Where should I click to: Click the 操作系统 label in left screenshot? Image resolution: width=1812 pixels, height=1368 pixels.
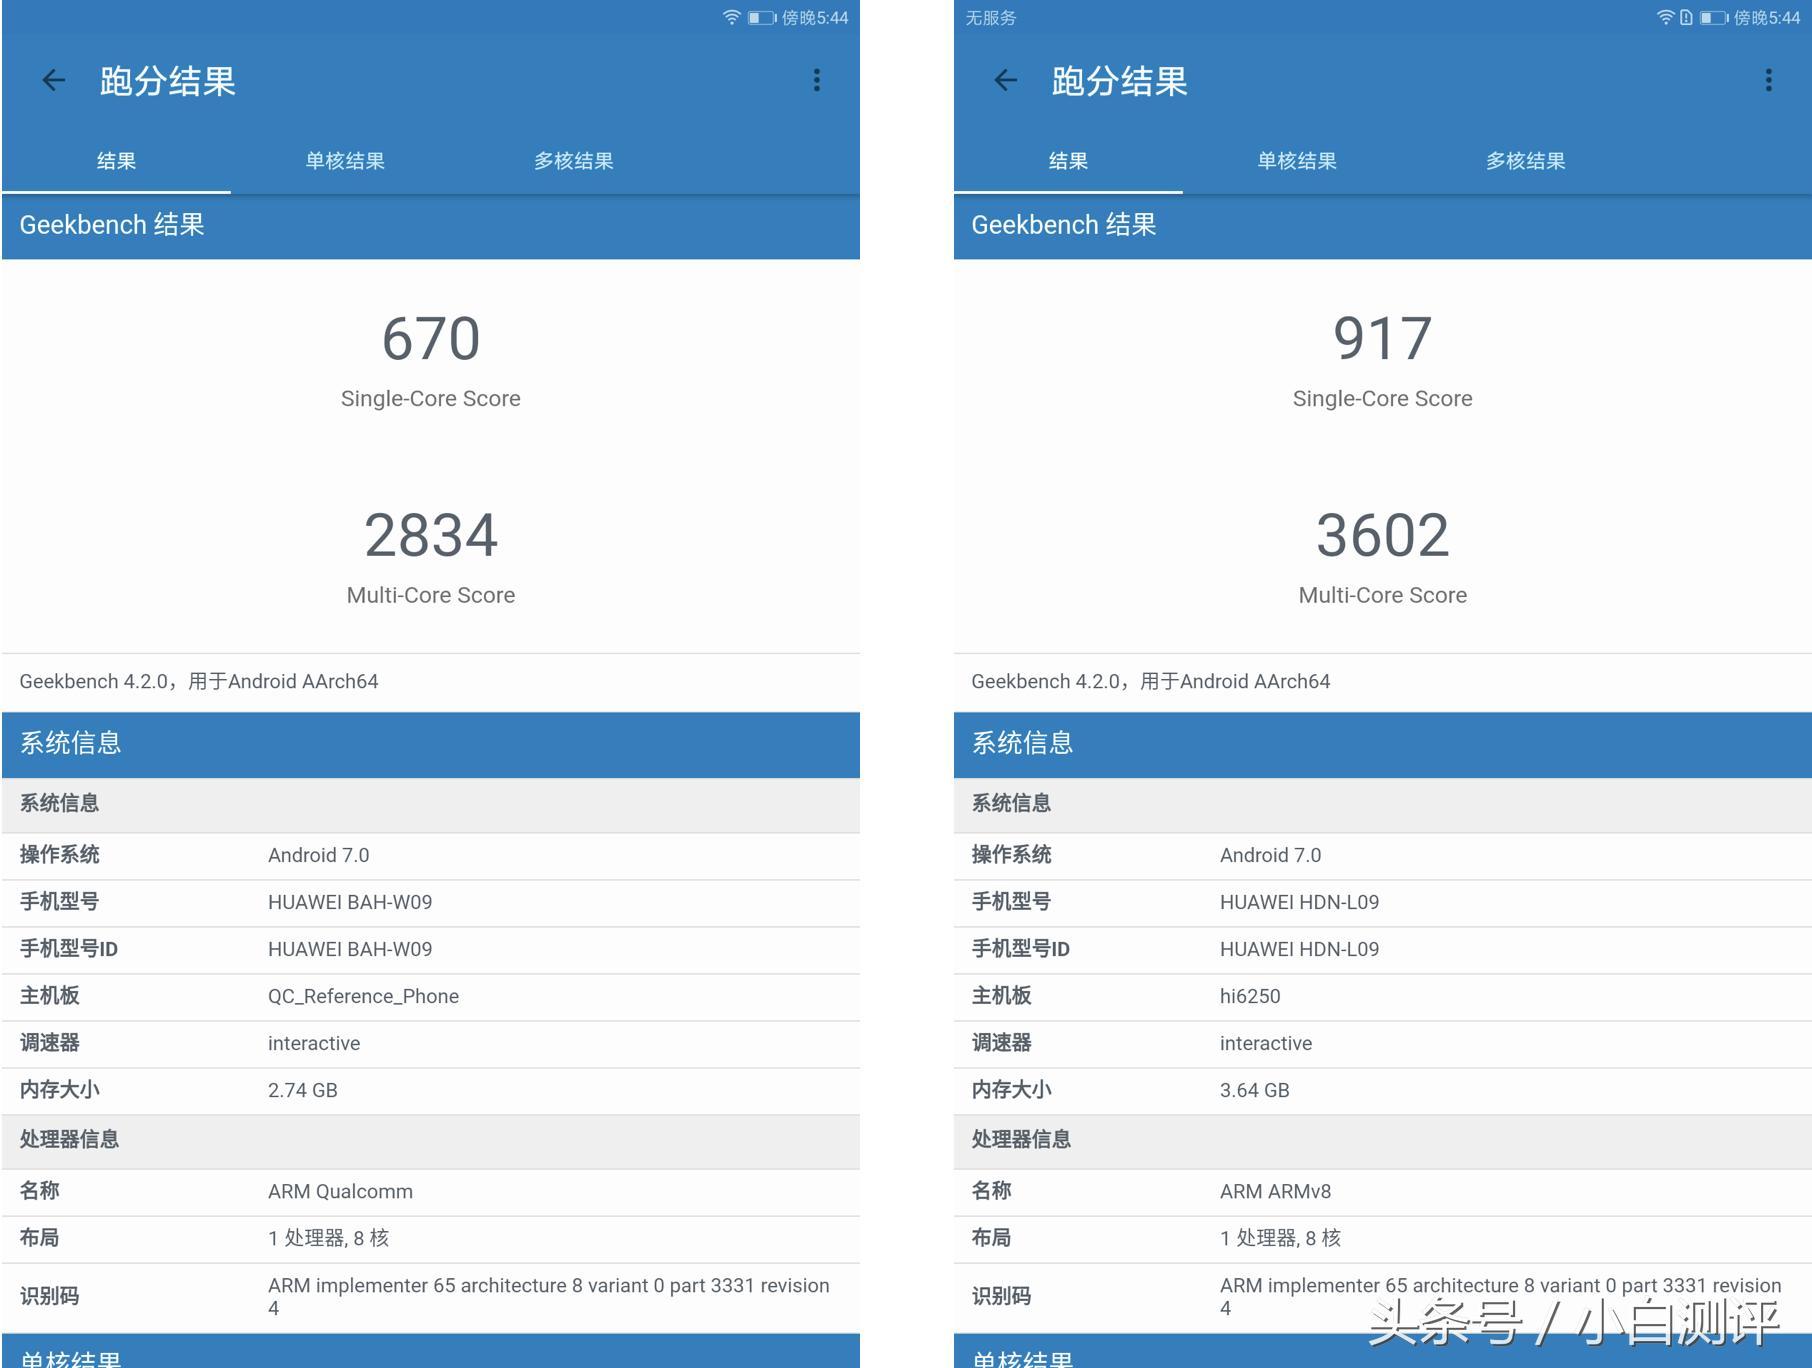point(59,855)
